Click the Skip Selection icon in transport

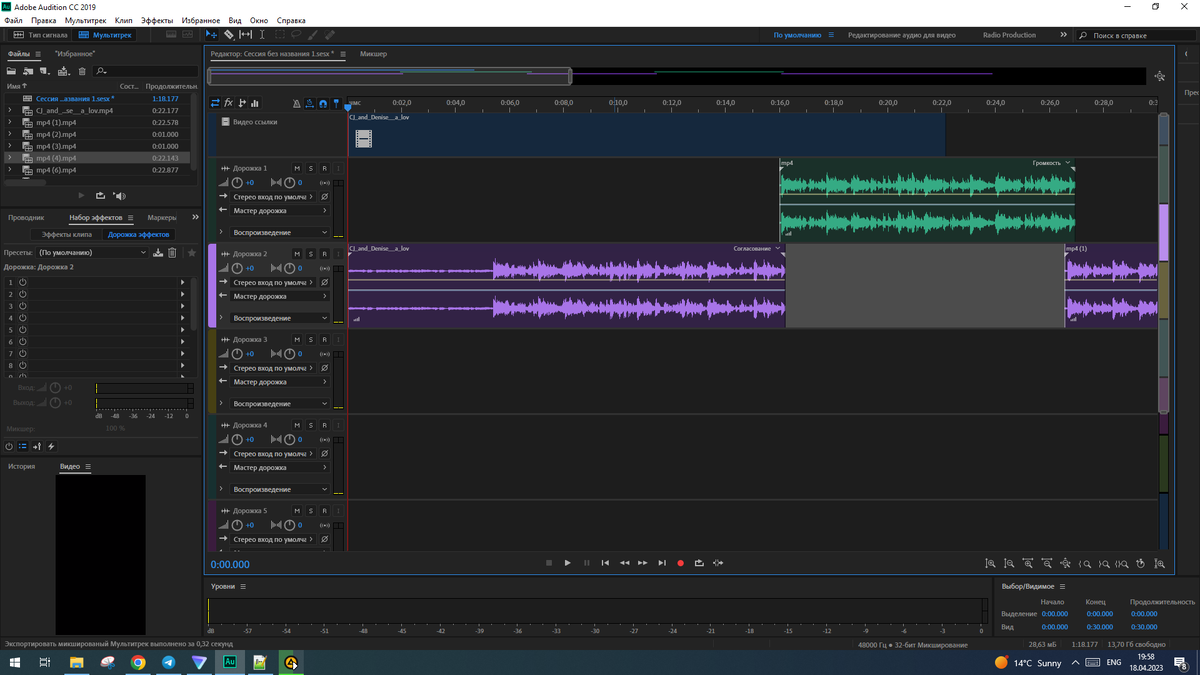(718, 563)
